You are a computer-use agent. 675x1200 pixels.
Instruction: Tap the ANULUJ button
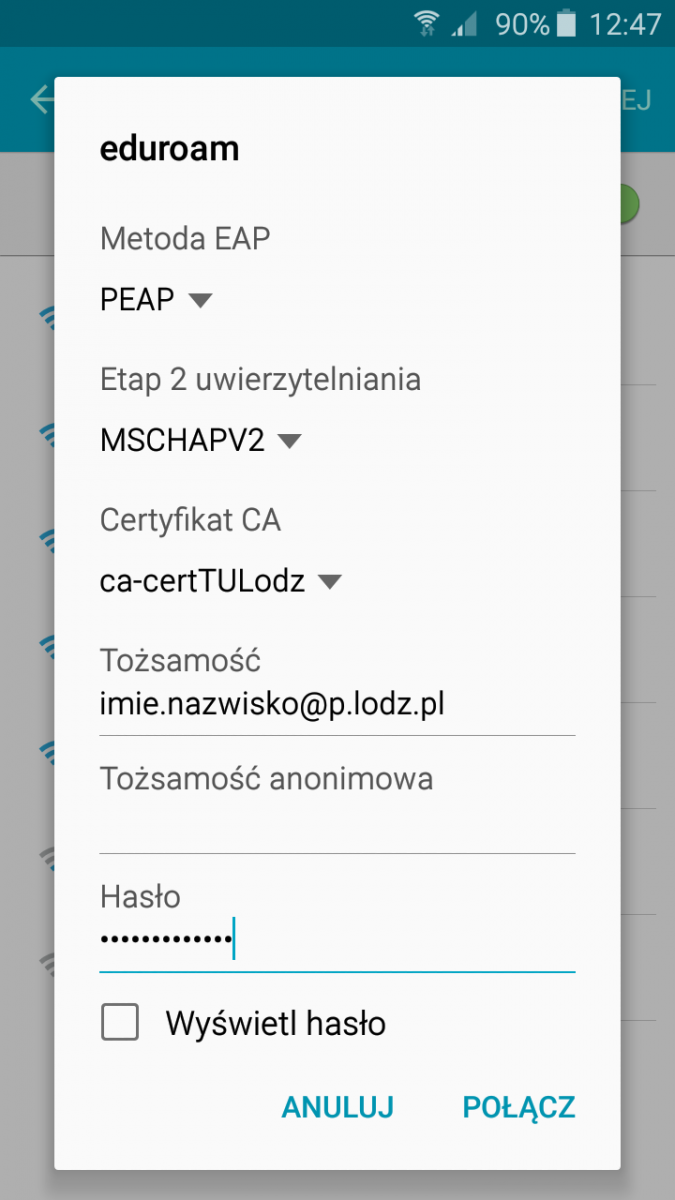pyautogui.click(x=338, y=1107)
